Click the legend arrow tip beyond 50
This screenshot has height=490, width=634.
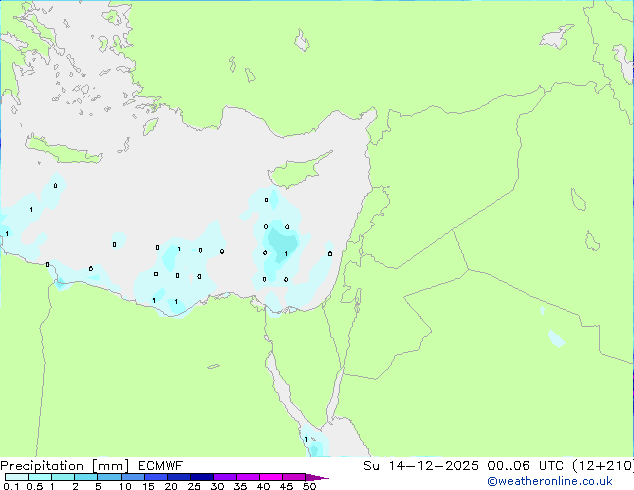tap(317, 477)
